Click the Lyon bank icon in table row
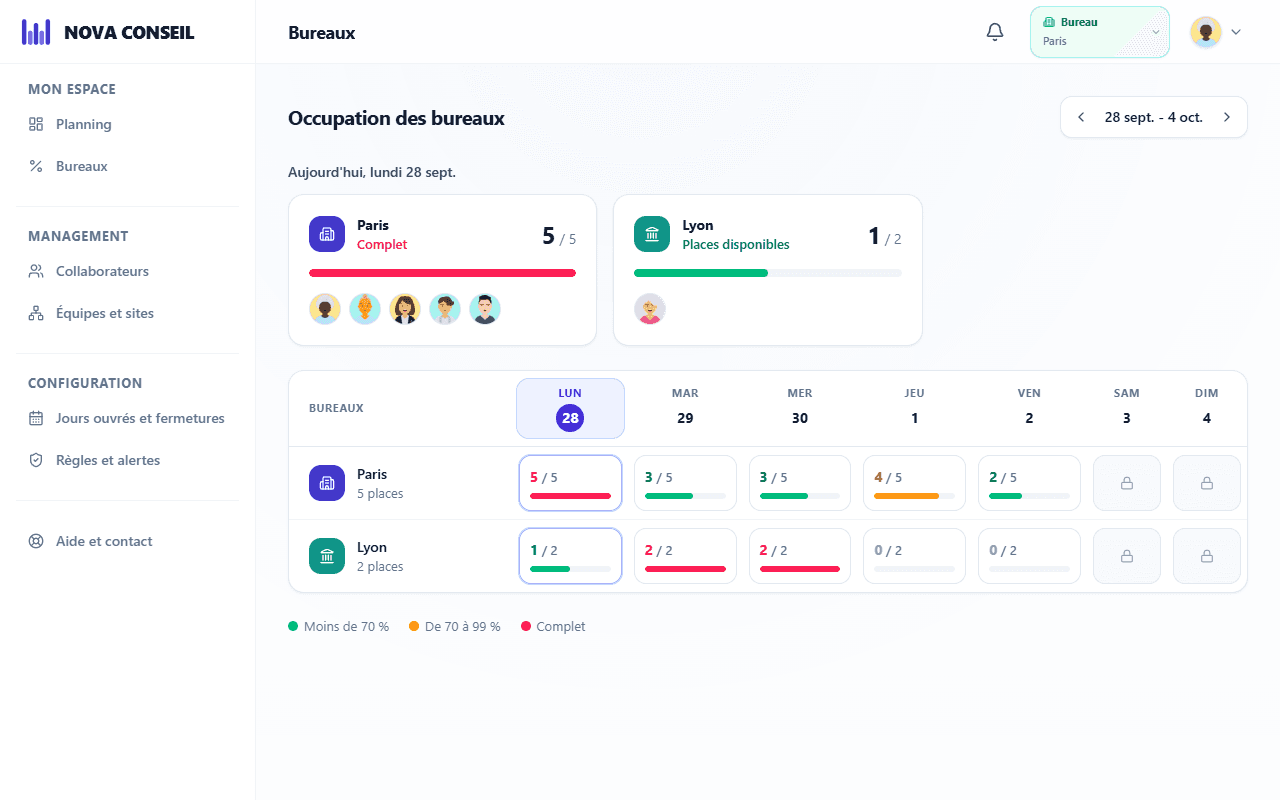The height and width of the screenshot is (800, 1280). point(327,556)
